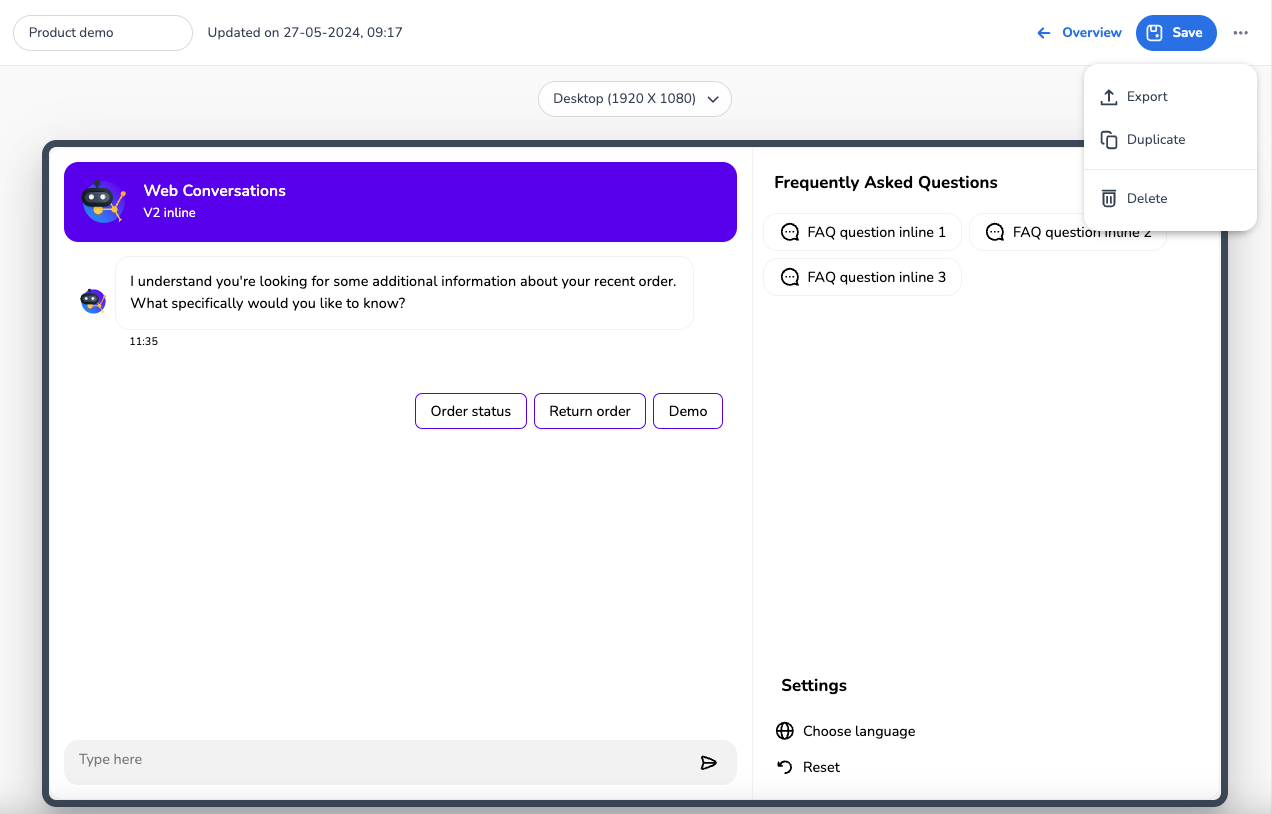This screenshot has width=1272, height=814.
Task: Click the Duplicate copy icon
Action: pos(1108,140)
